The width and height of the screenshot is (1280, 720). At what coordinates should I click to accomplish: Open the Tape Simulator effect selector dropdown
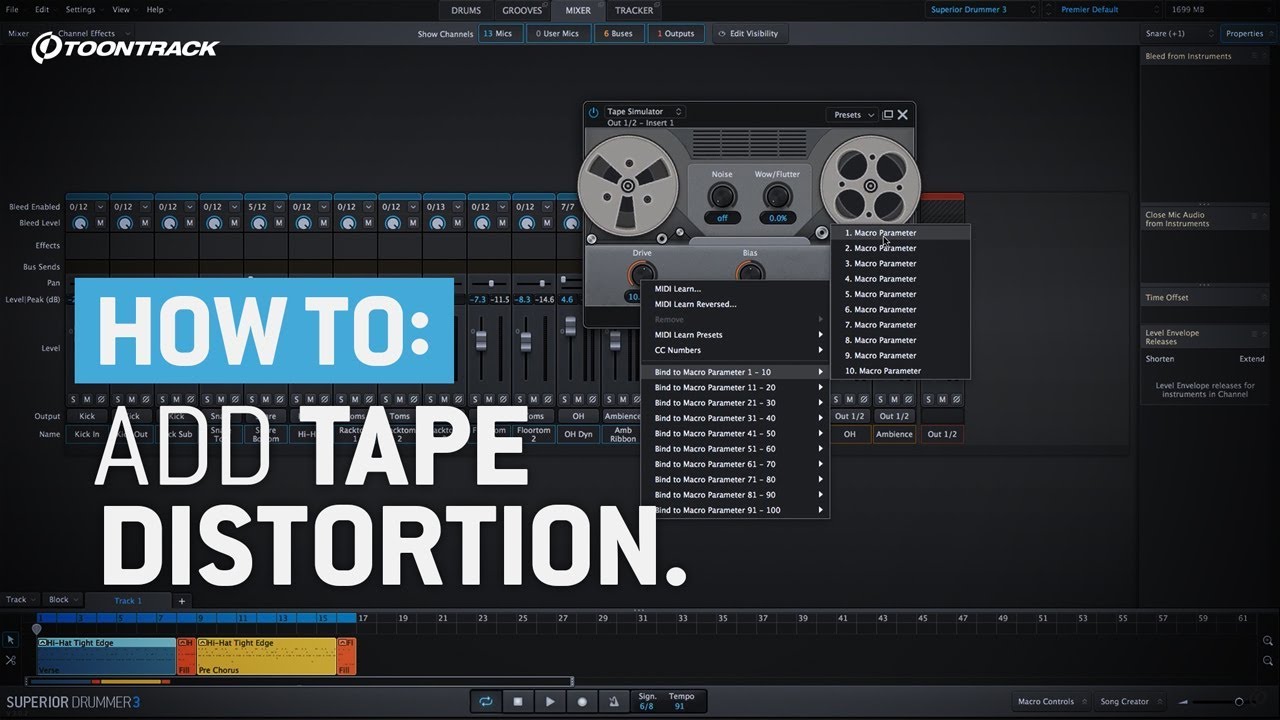coord(644,112)
